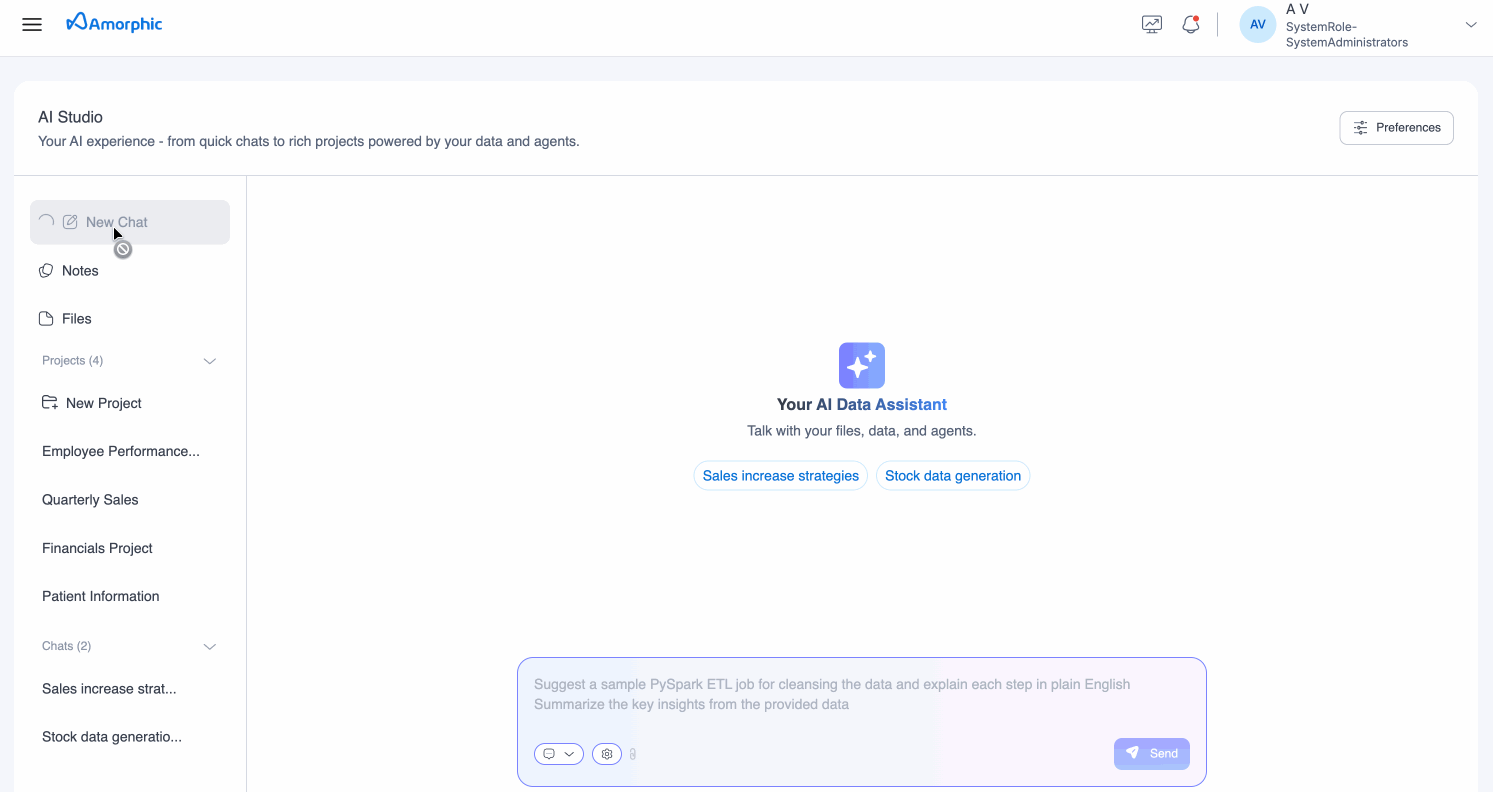Expand the user account dropdown top right

click(x=1470, y=24)
